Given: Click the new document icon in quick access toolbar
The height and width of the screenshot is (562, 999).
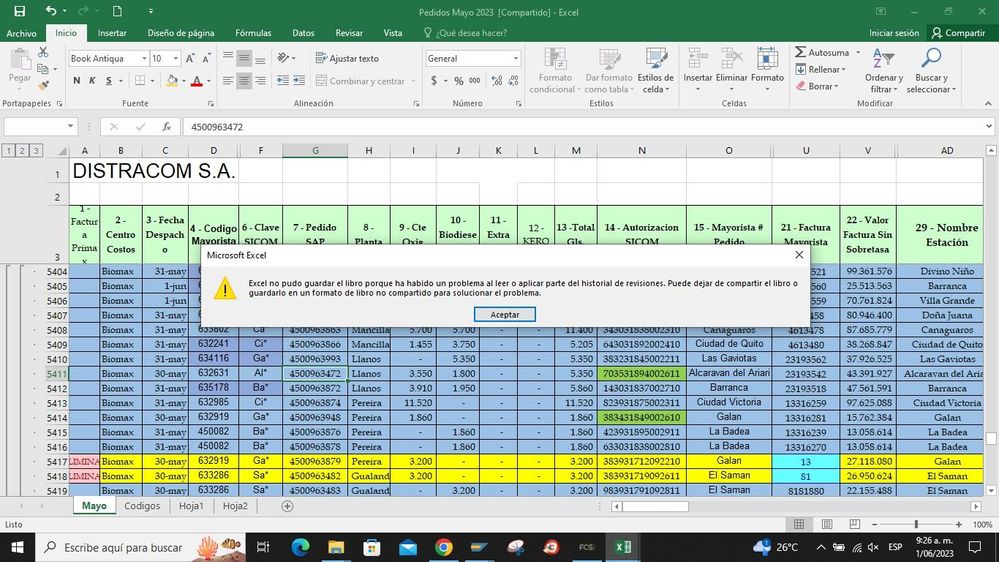Looking at the screenshot, I should [117, 11].
